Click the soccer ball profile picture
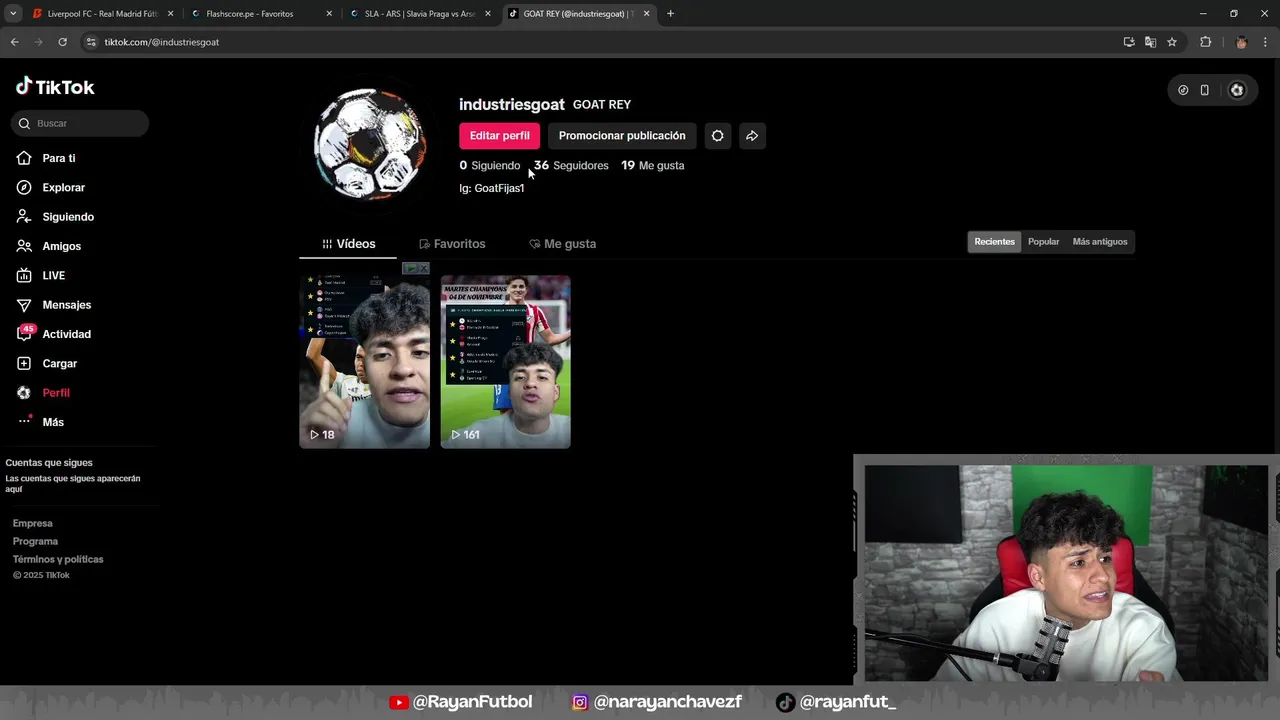This screenshot has width=1280, height=720. tap(369, 144)
